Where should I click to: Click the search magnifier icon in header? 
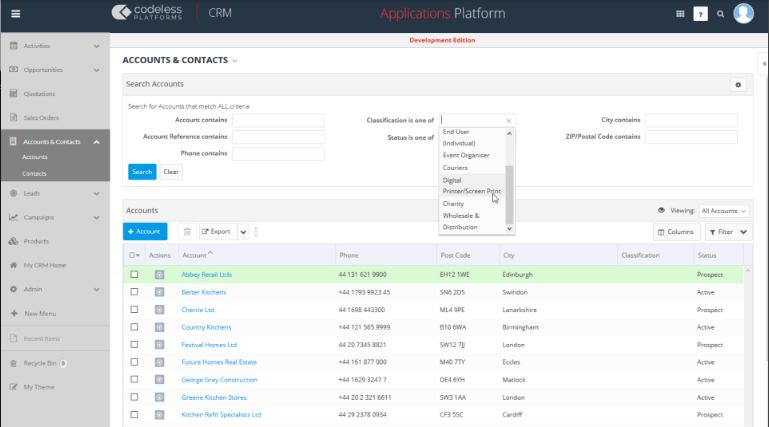(x=720, y=14)
